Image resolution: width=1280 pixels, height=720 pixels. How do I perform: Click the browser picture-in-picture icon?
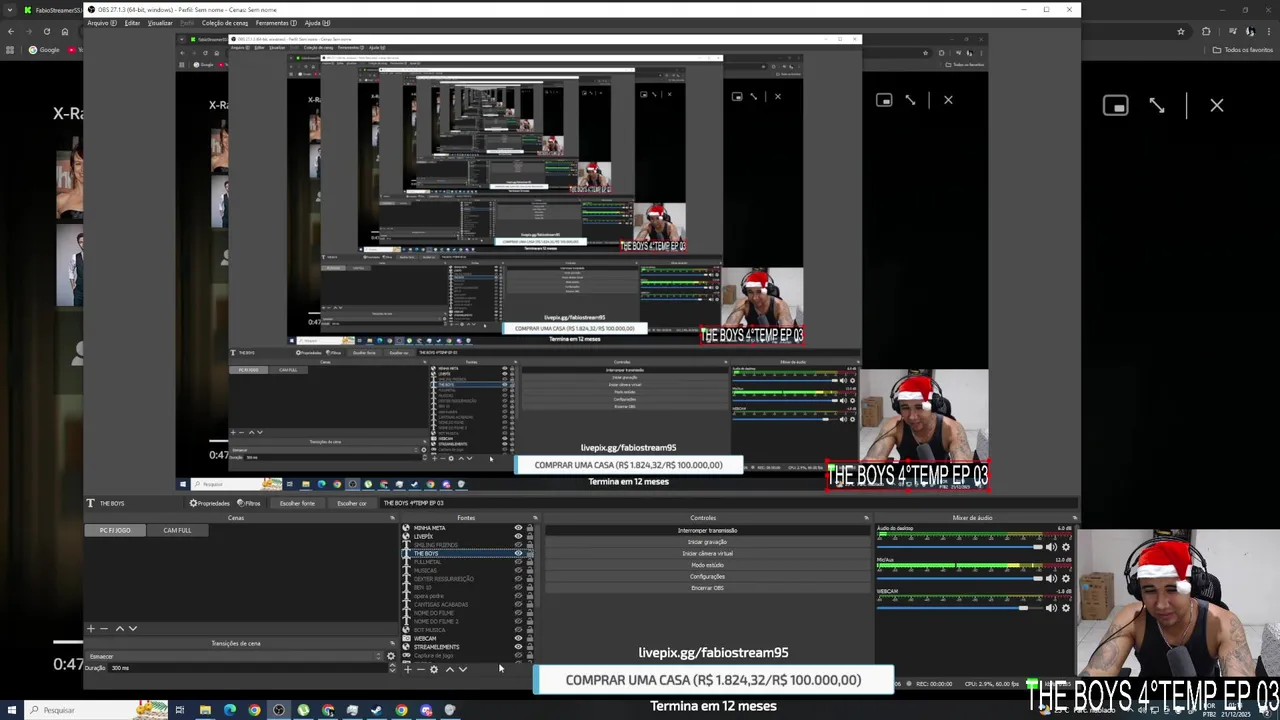click(x=1115, y=106)
